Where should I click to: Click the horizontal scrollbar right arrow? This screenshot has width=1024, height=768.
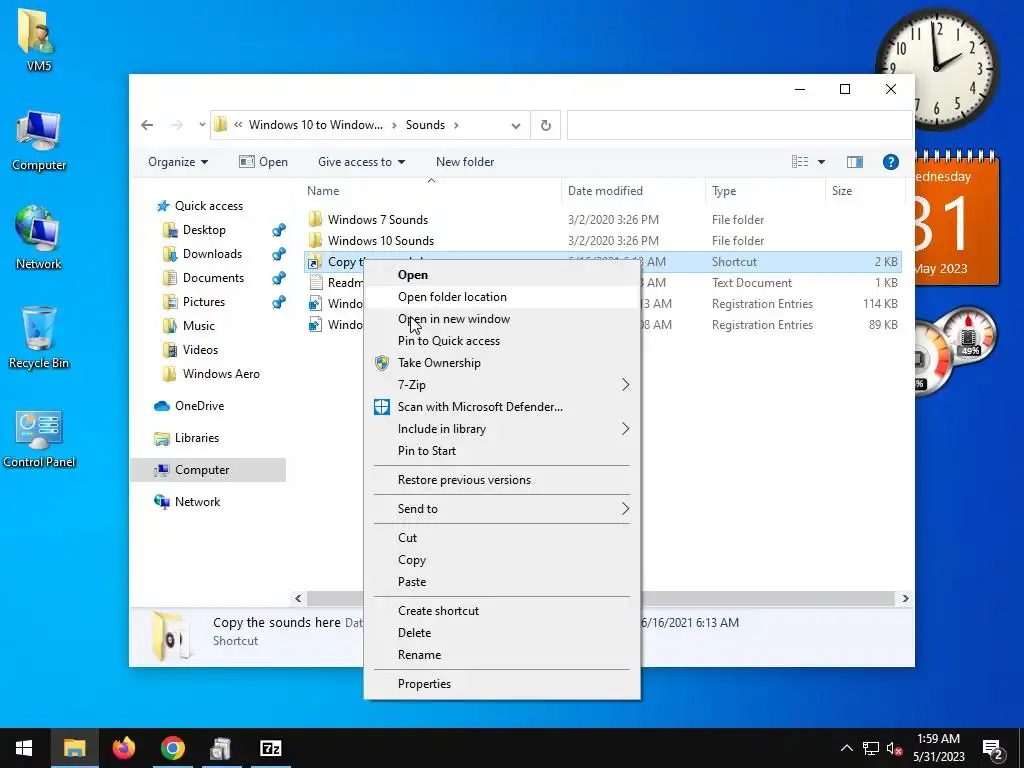click(x=905, y=598)
